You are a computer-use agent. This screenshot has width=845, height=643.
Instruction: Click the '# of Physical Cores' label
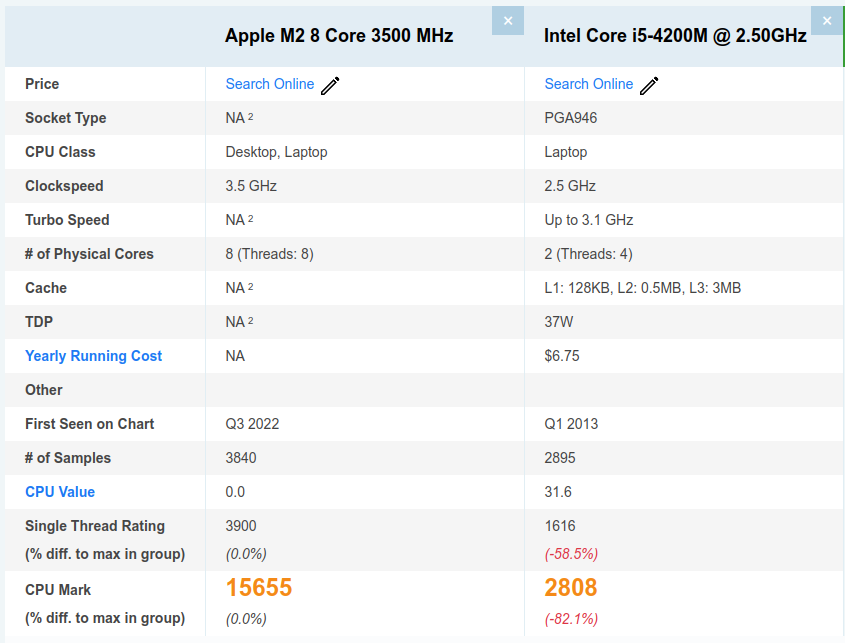click(x=89, y=254)
